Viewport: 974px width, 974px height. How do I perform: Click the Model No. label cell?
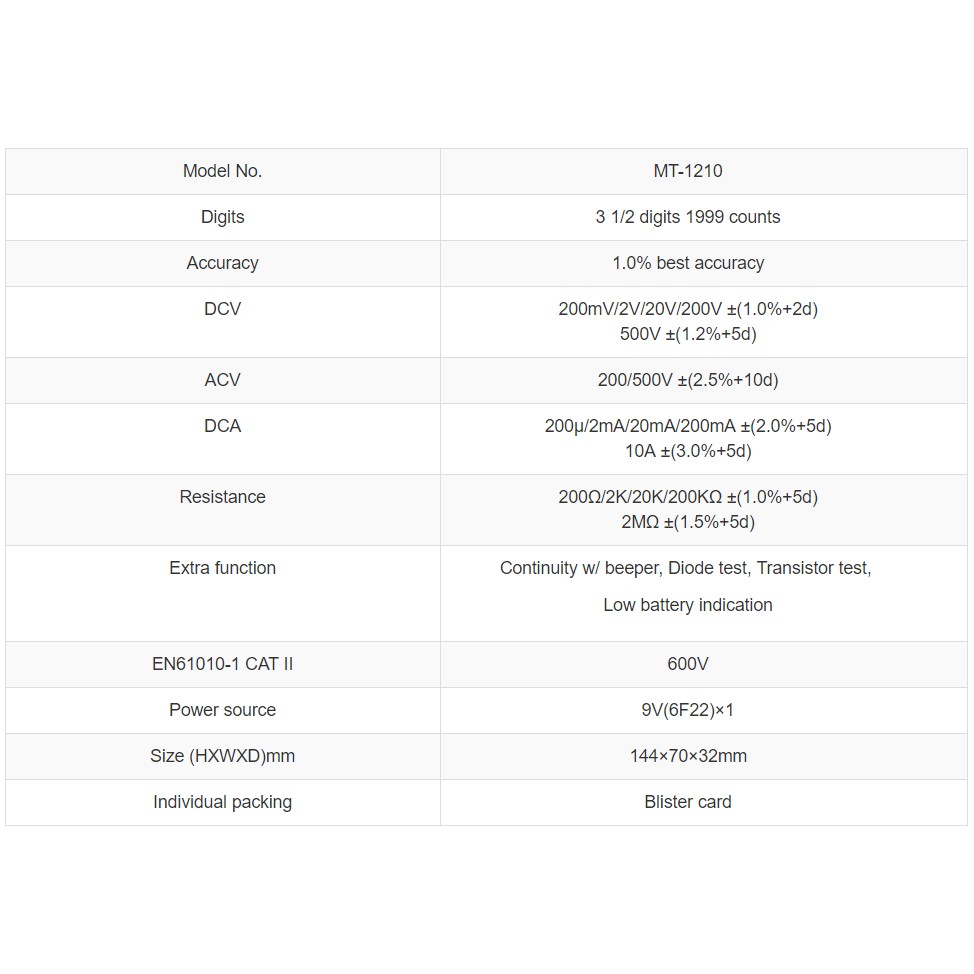point(222,171)
